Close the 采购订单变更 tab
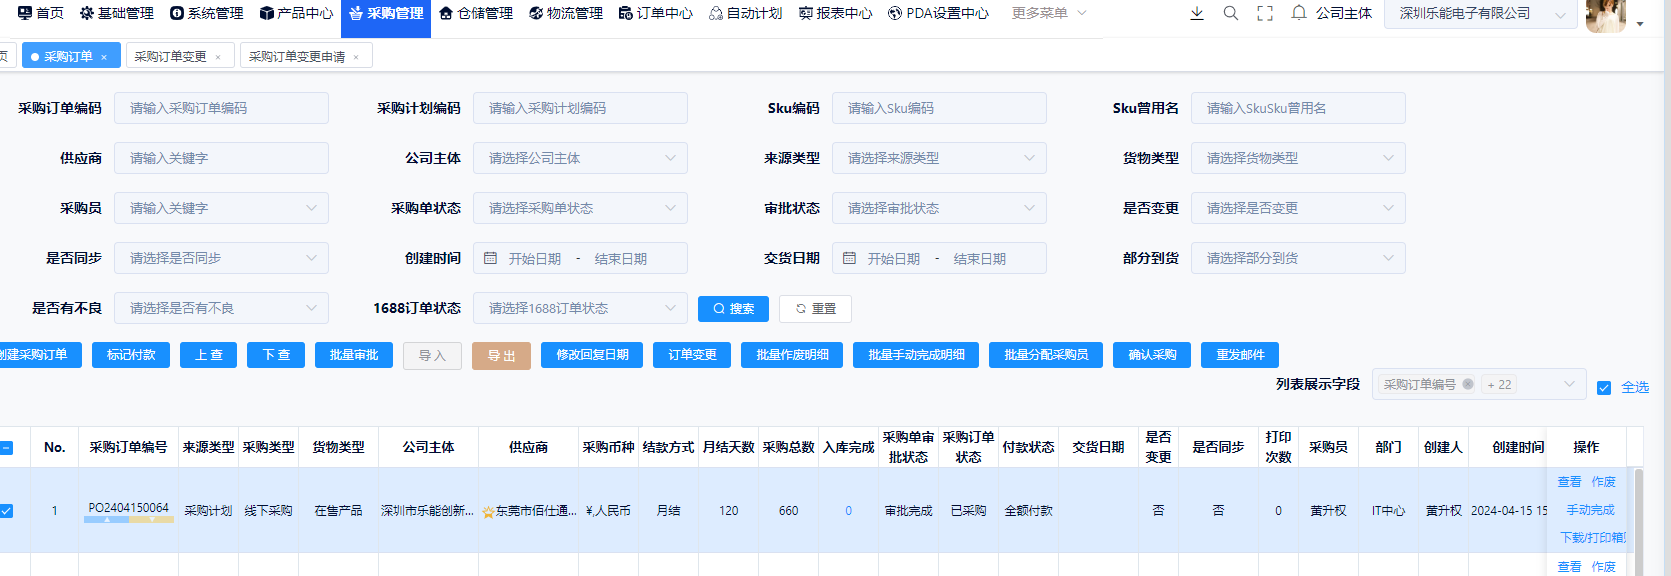1671x576 pixels. (218, 57)
